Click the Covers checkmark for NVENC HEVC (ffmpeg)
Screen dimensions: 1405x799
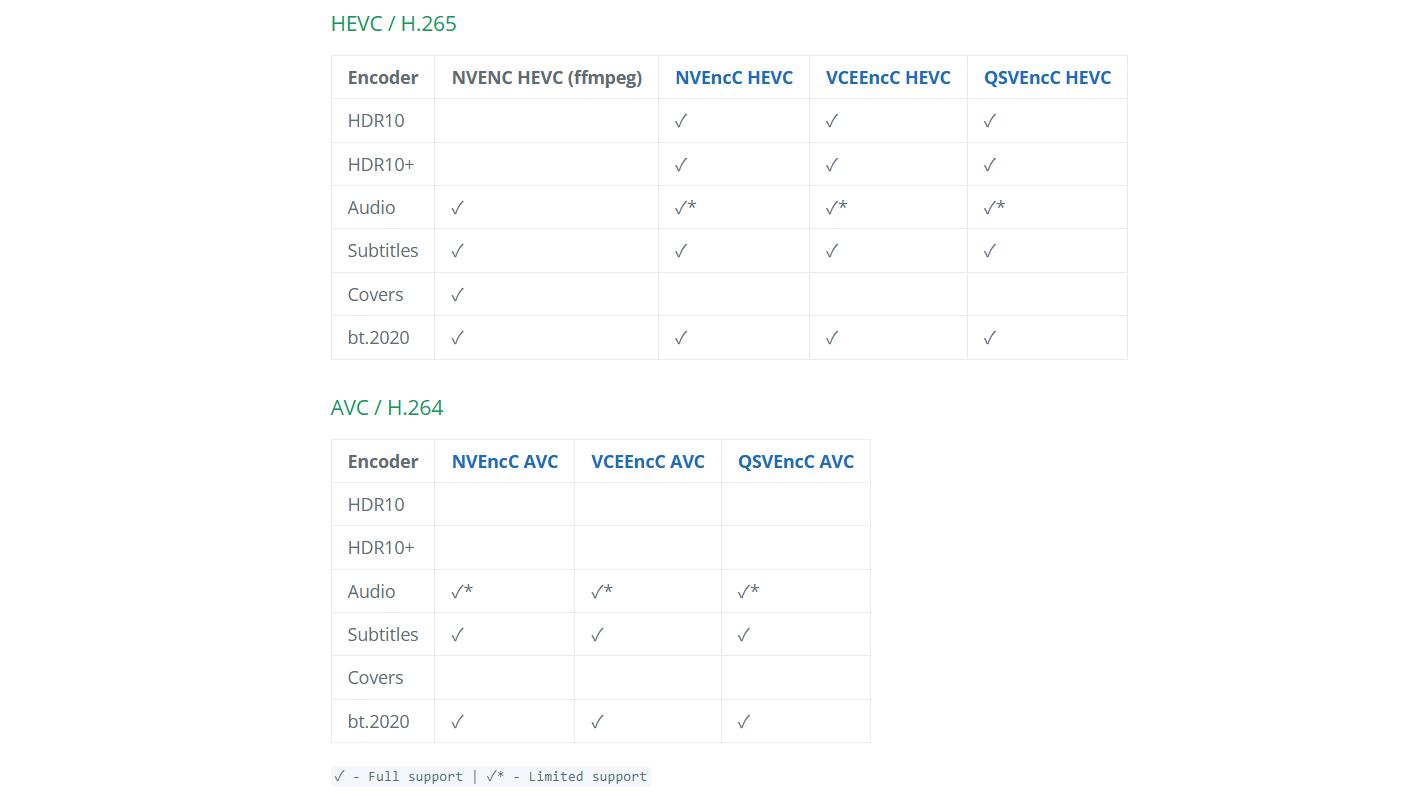pos(458,295)
